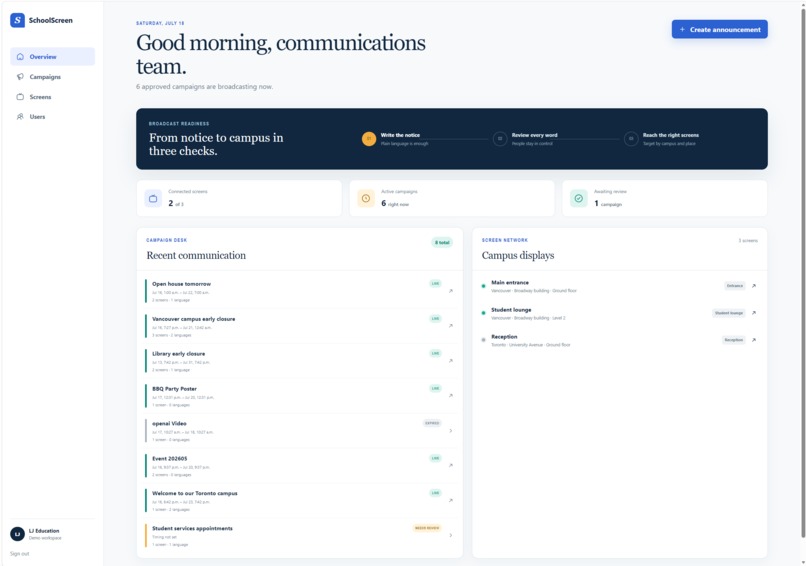Image resolution: width=806 pixels, height=566 pixels.
Task: Open the Event 202605 arrow icon
Action: point(451,465)
